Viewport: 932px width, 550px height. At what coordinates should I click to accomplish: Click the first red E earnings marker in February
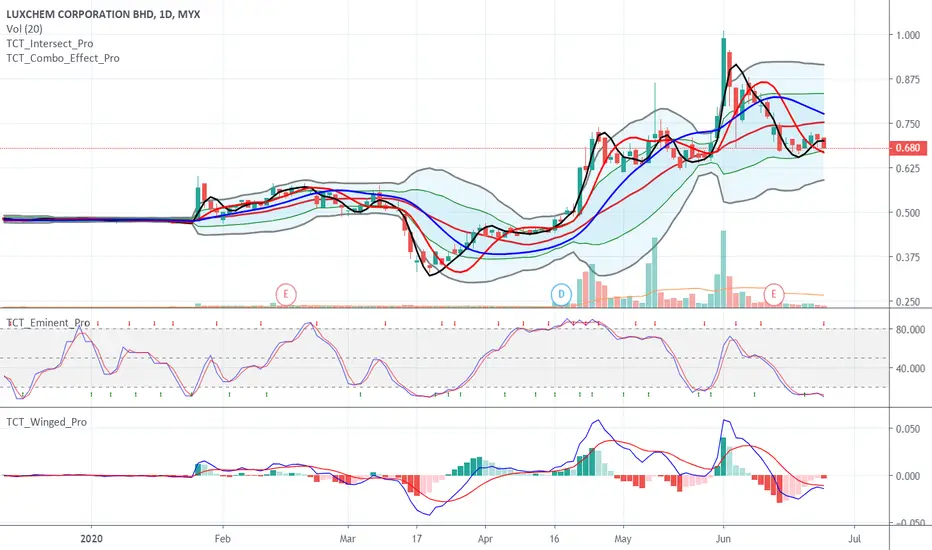286,294
